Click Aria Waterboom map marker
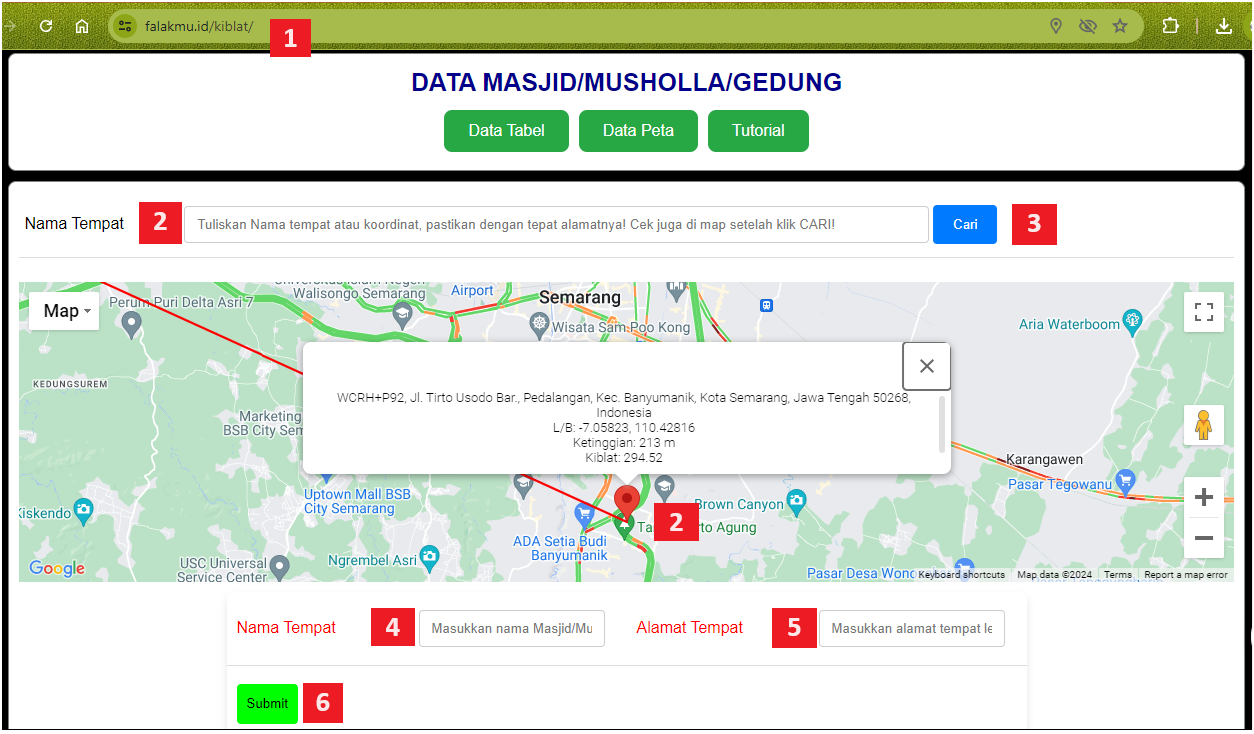1254x734 pixels. click(x=1132, y=320)
